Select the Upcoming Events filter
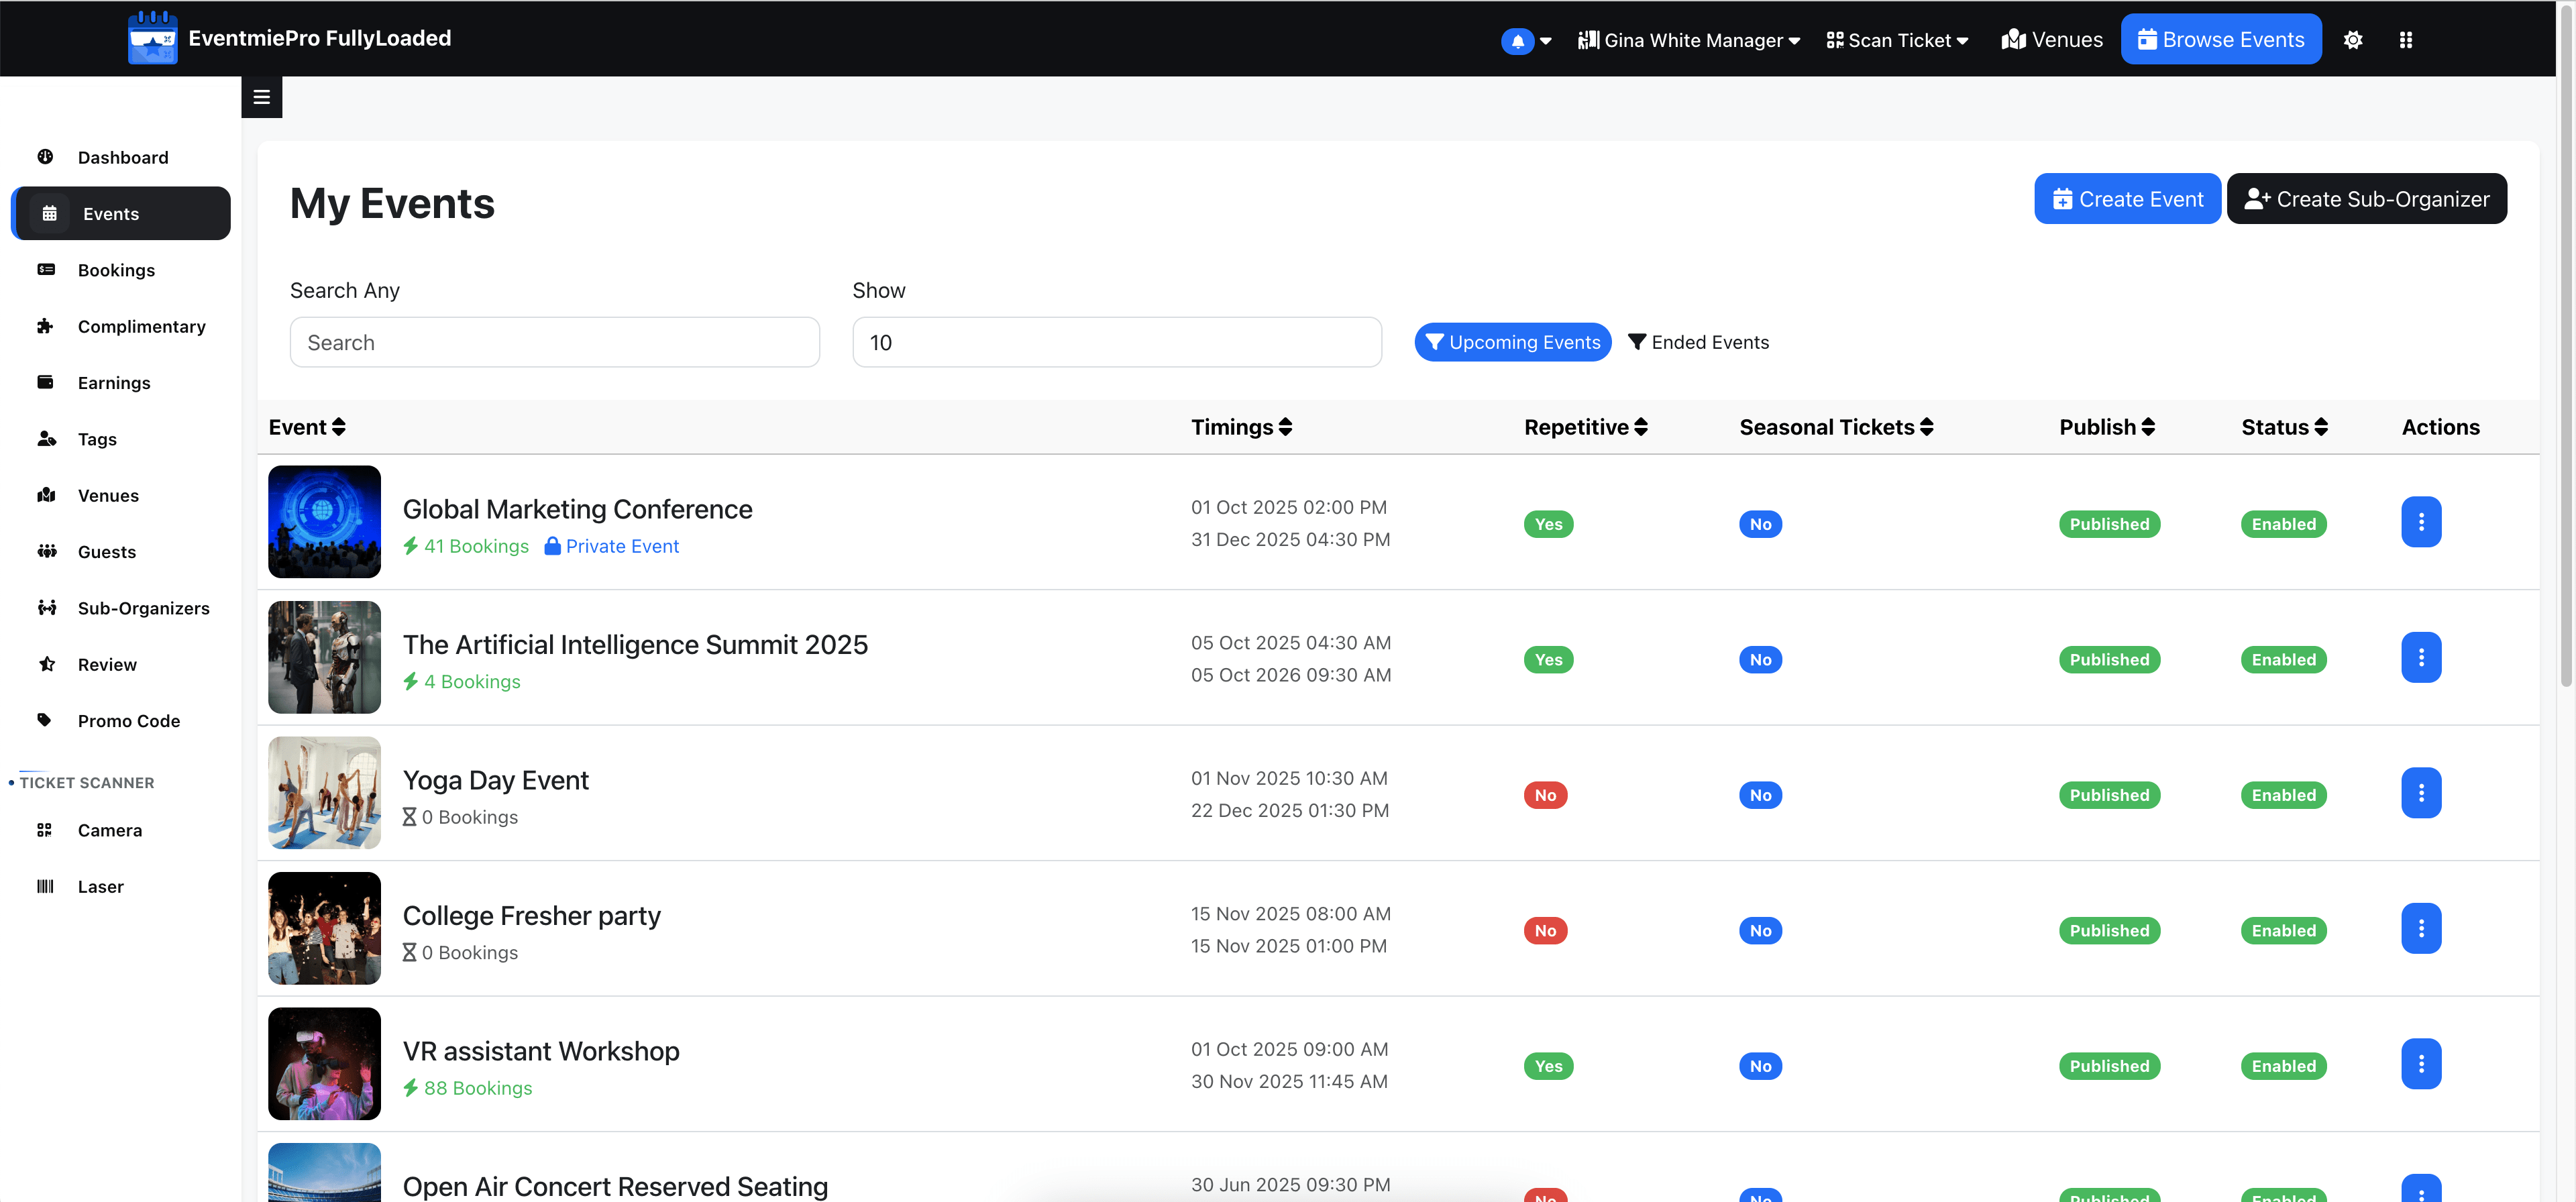This screenshot has width=2576, height=1202. click(x=1512, y=342)
